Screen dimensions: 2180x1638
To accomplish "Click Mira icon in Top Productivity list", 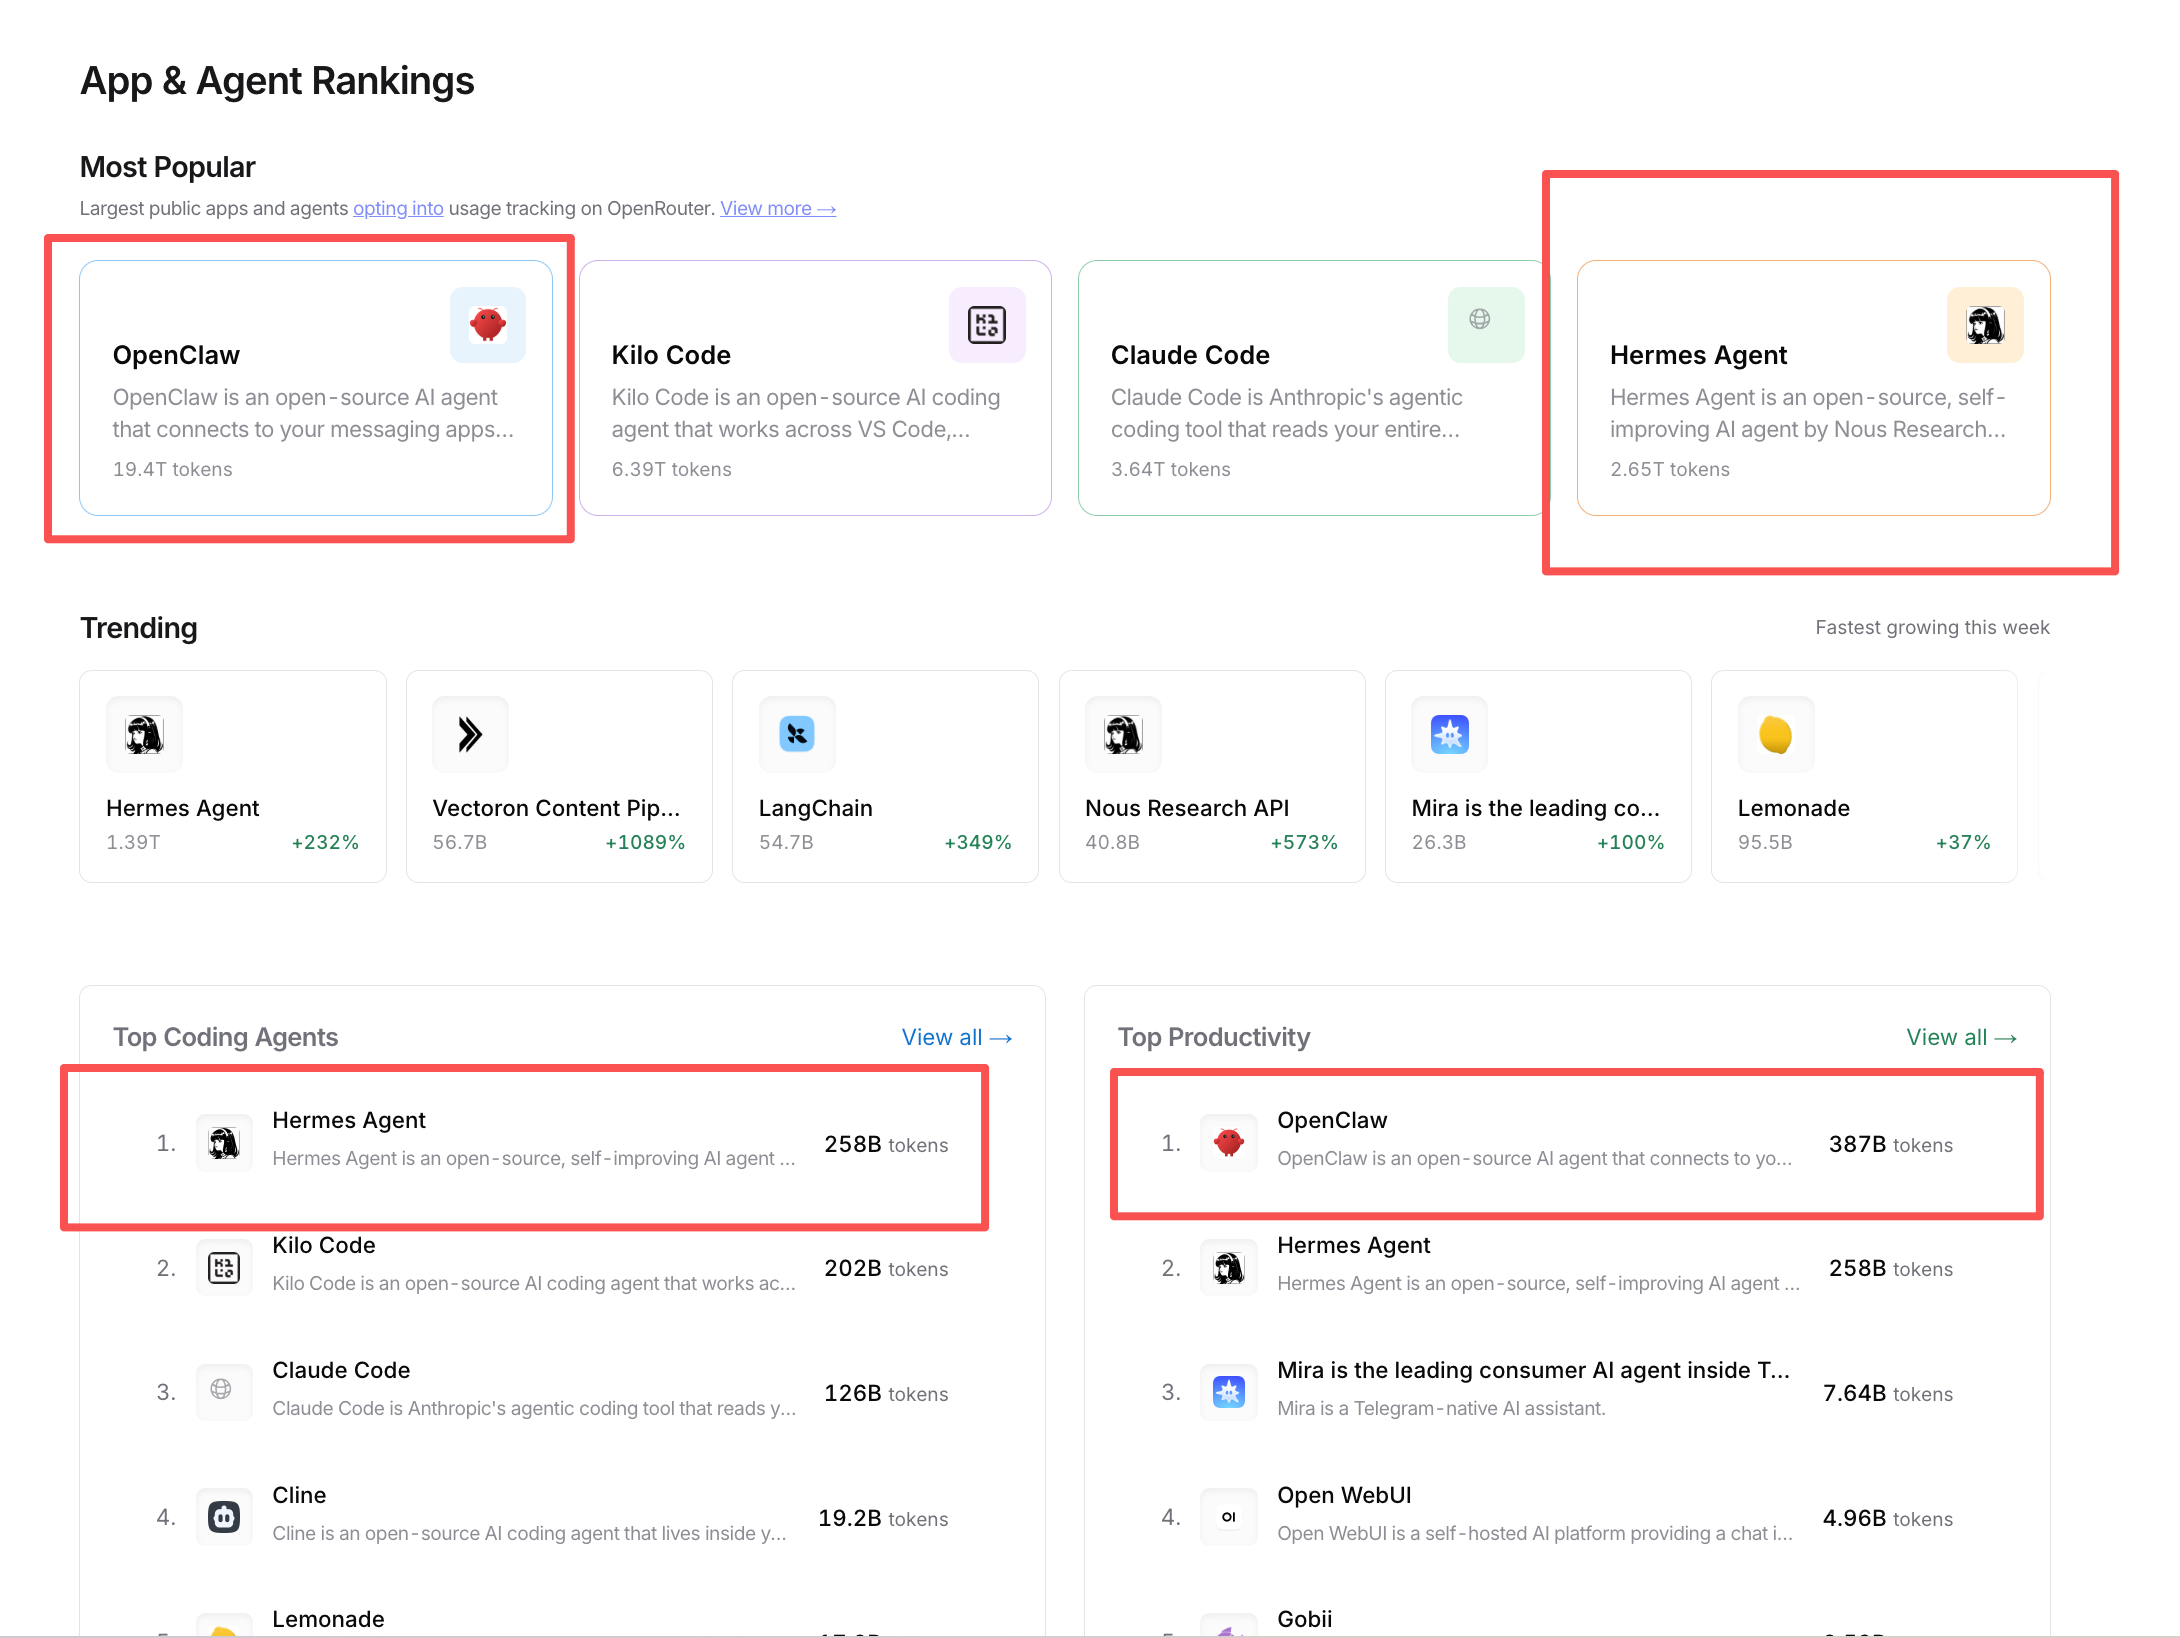I will pos(1229,1392).
